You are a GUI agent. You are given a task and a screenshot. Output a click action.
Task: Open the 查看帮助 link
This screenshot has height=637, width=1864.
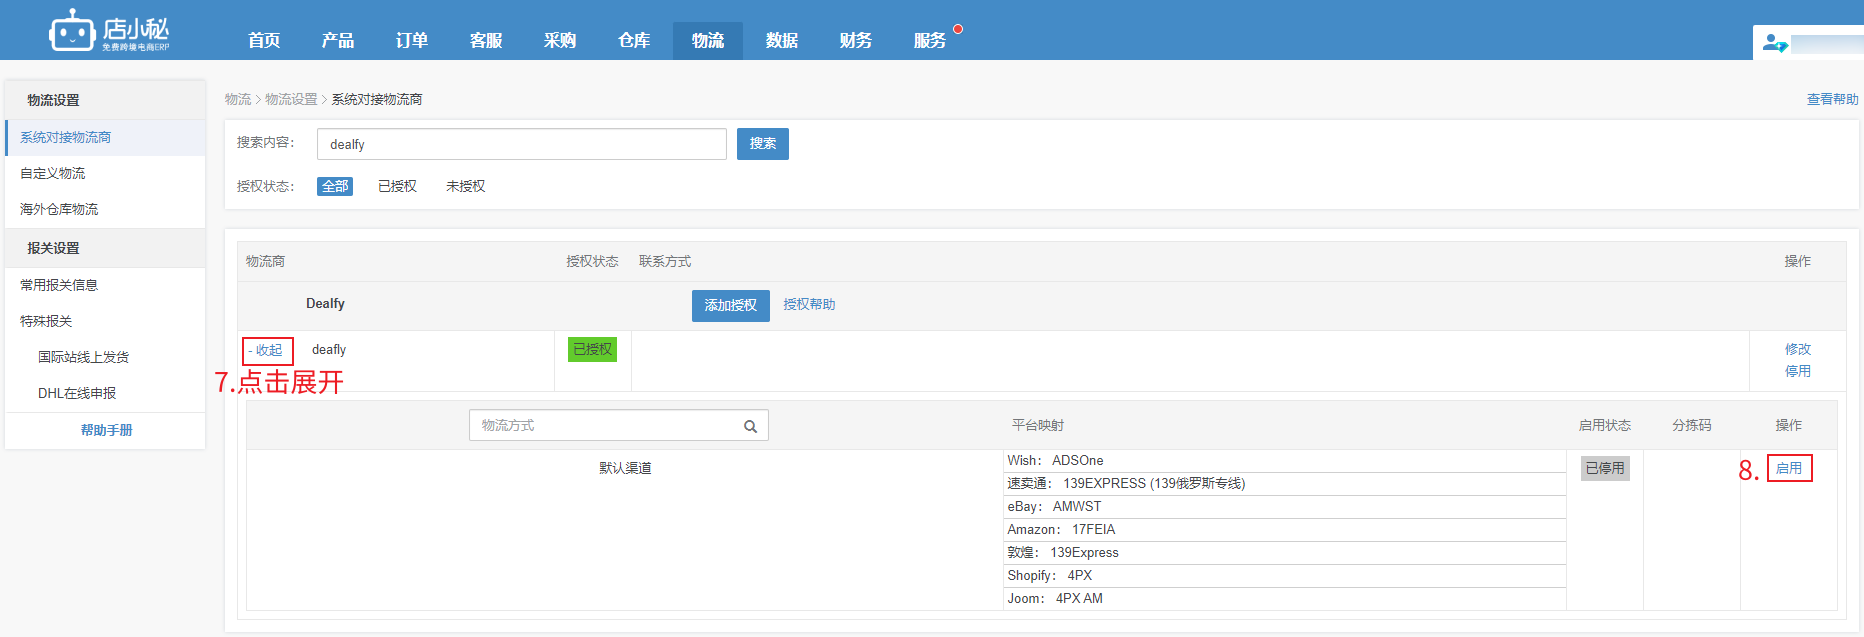(1832, 99)
